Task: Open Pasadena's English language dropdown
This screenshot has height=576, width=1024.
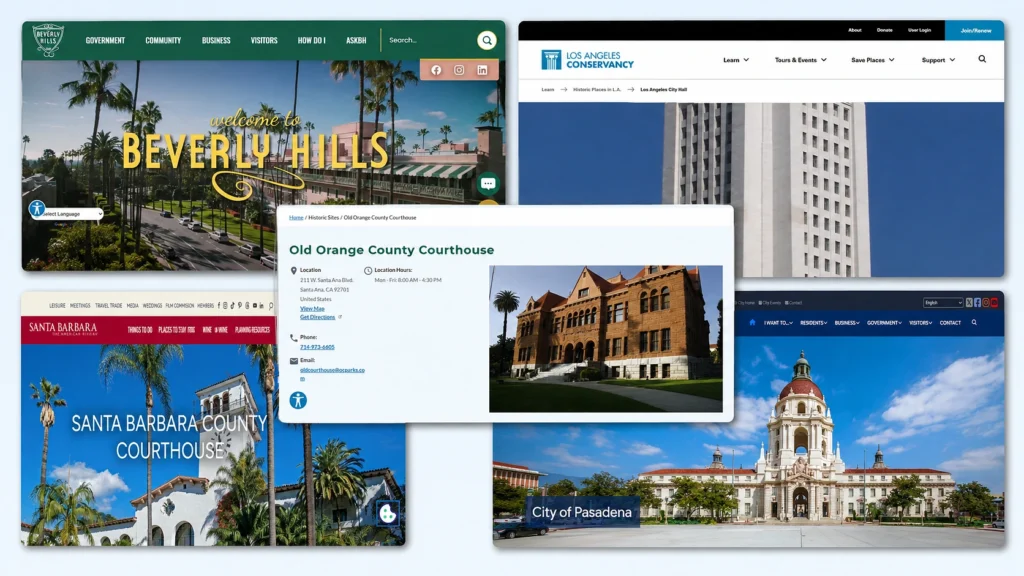Action: point(943,302)
